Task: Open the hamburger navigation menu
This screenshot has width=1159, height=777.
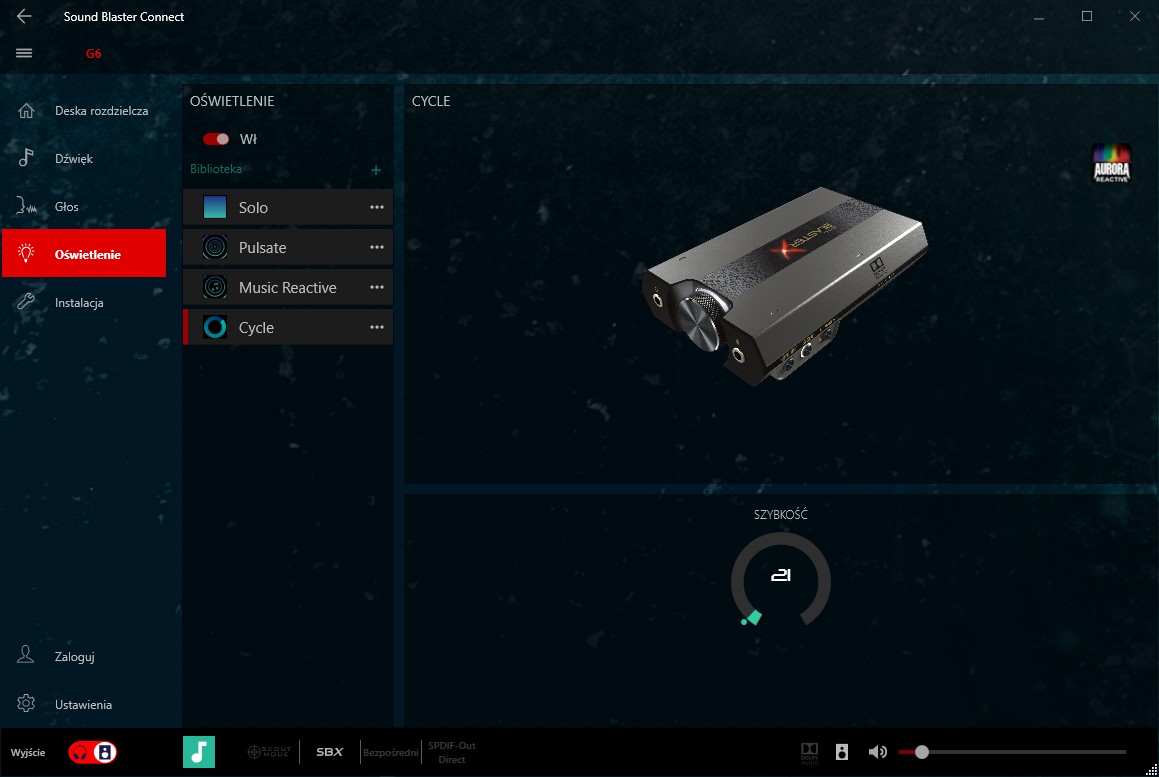Action: coord(24,53)
